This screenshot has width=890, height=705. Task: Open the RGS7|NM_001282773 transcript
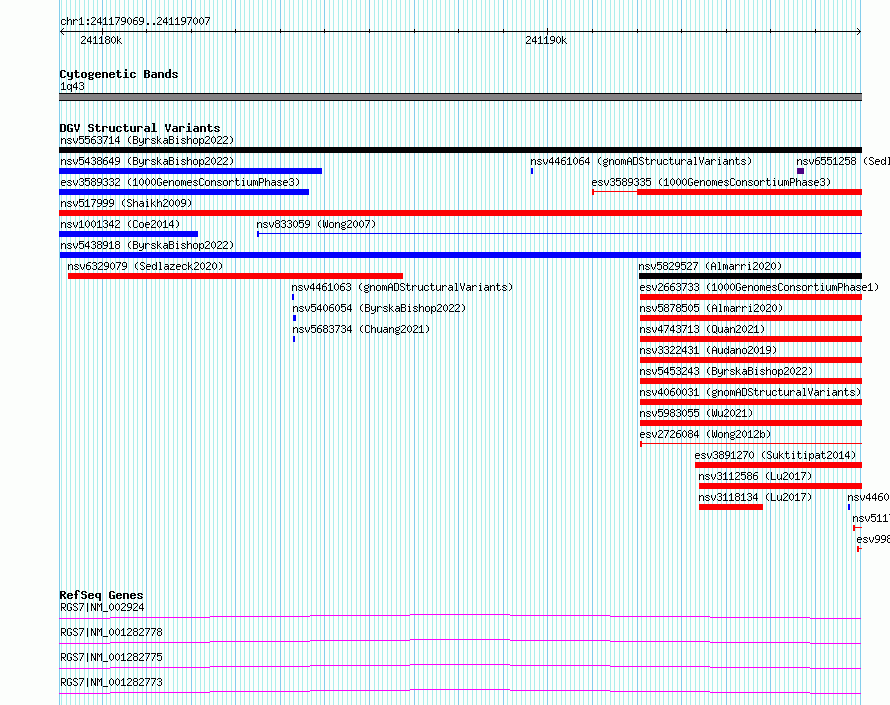tap(111, 682)
